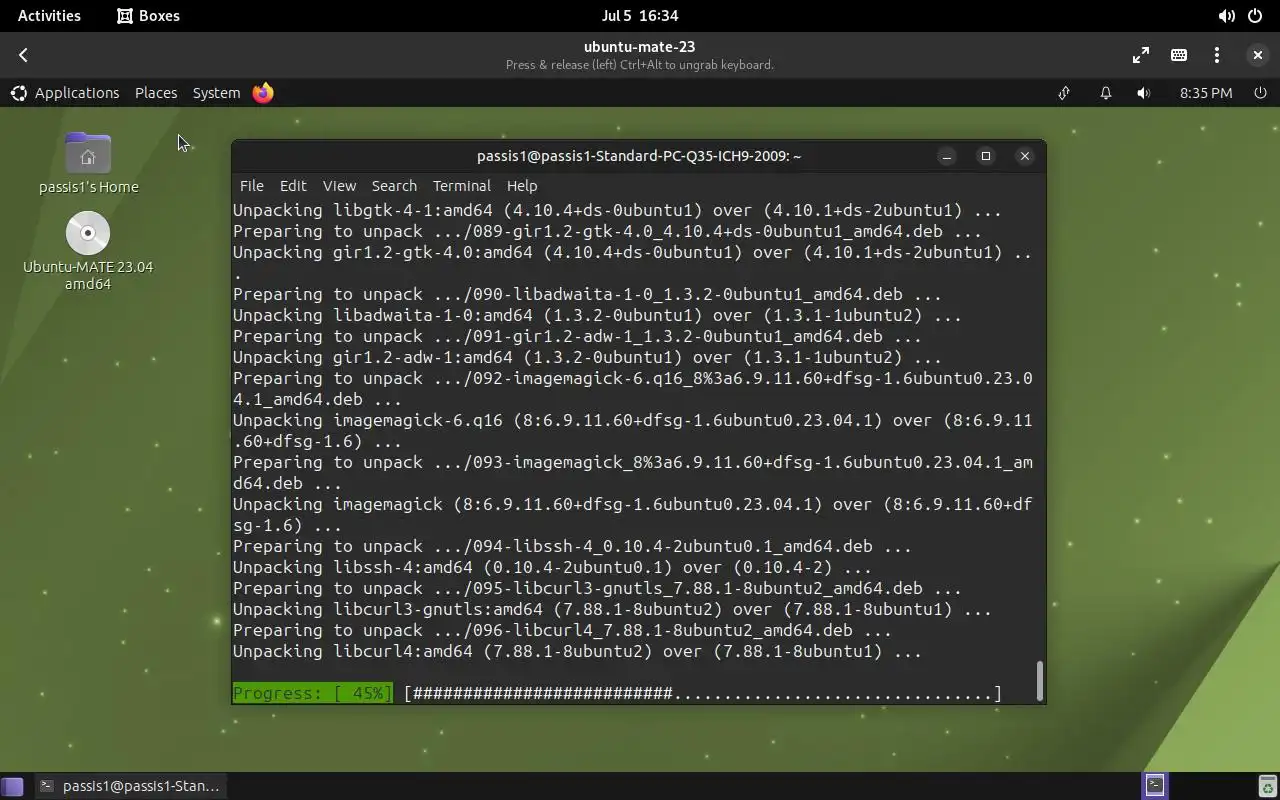Toggle Boxes fullscreen mode icon
Screen dimensions: 1280x800
1141,56
